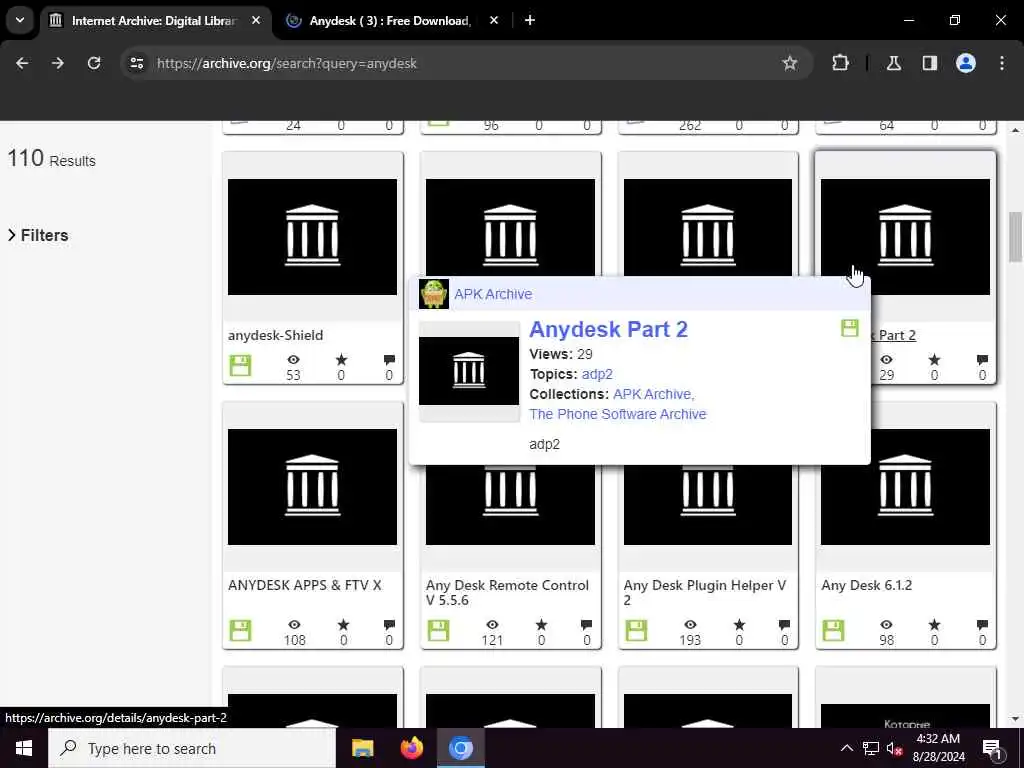This screenshot has height=768, width=1024.
Task: Go back to the previous page
Action: pyautogui.click(x=22, y=63)
